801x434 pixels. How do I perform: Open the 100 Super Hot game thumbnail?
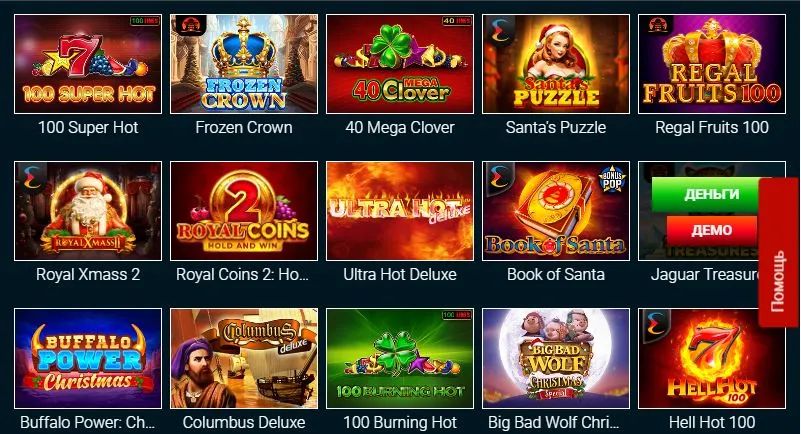coord(88,64)
